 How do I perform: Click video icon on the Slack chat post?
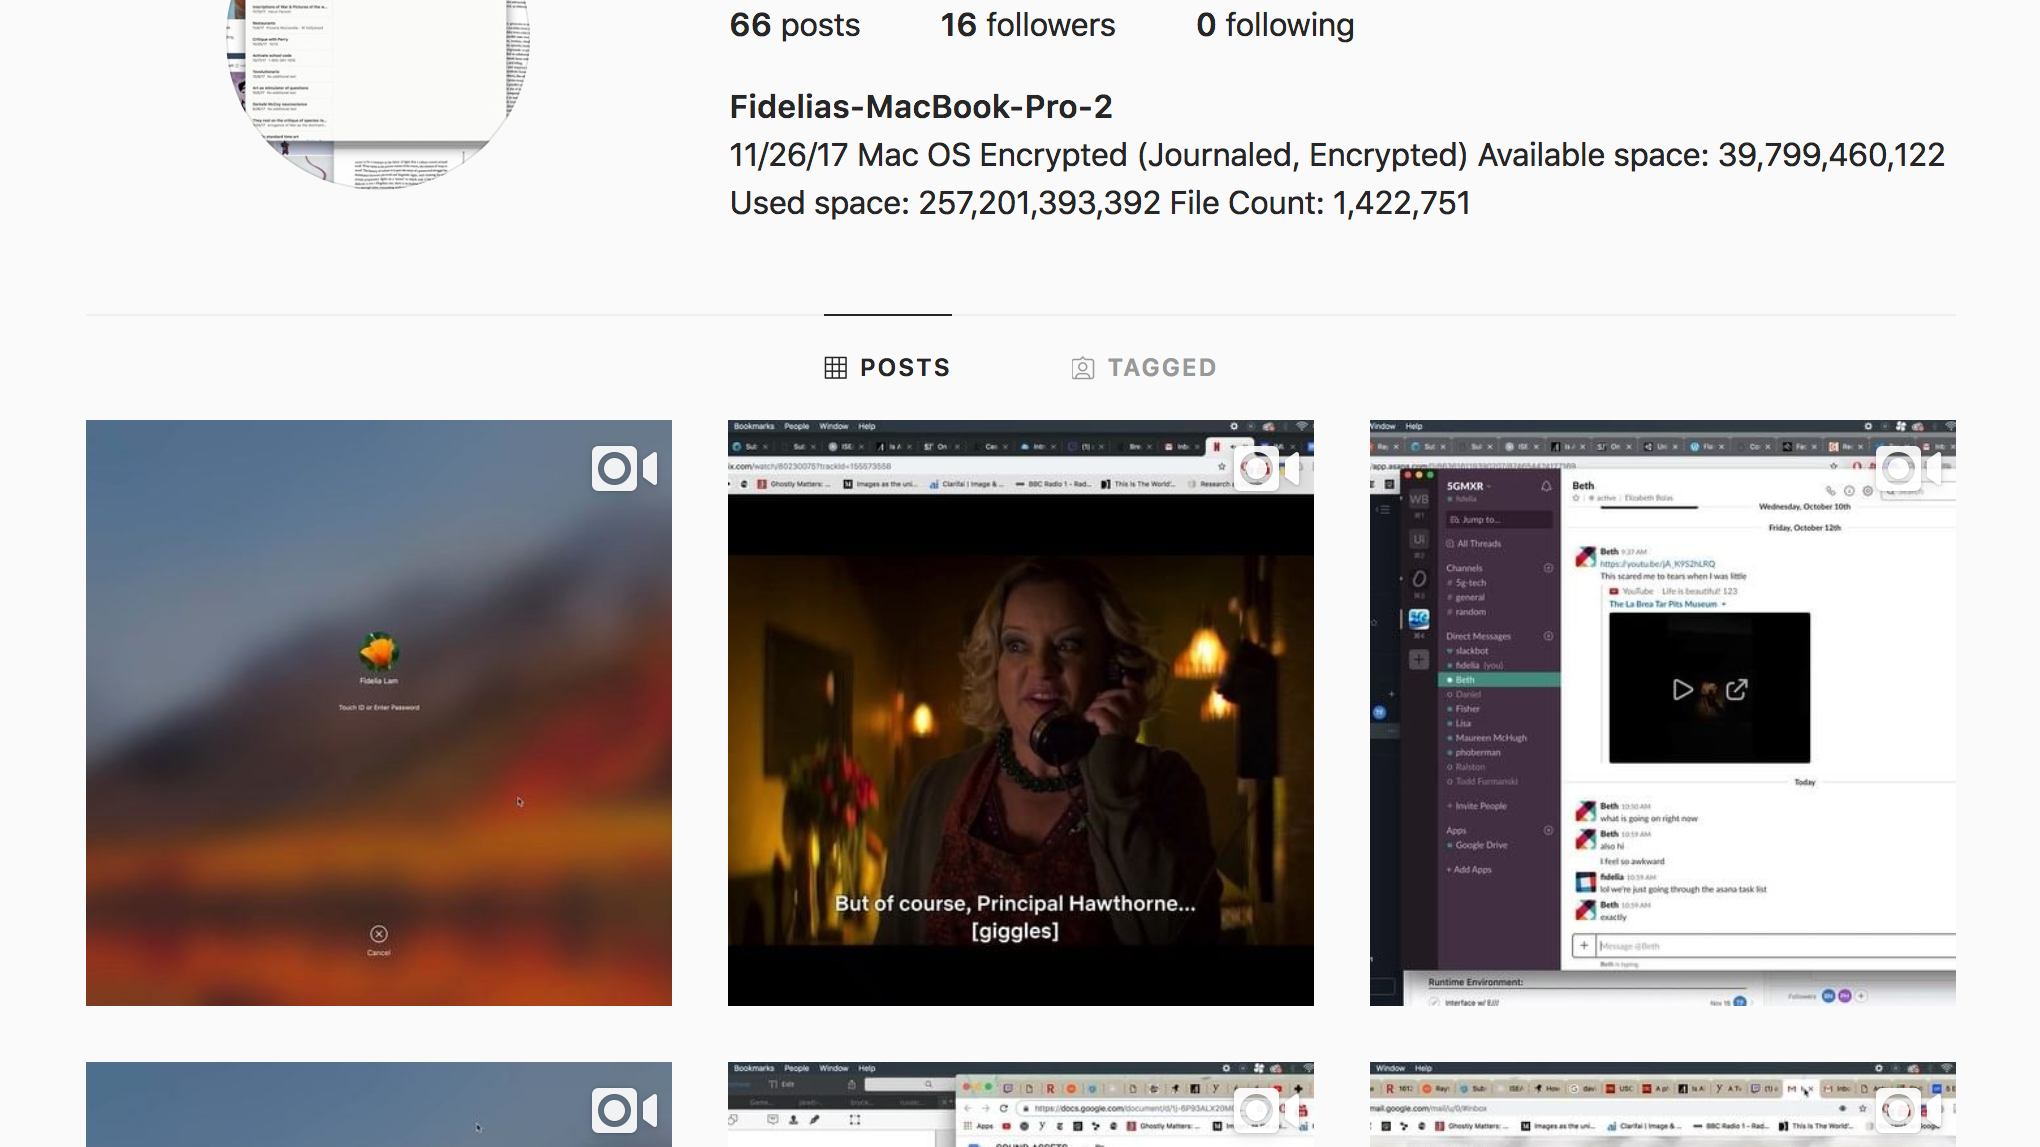point(1908,468)
